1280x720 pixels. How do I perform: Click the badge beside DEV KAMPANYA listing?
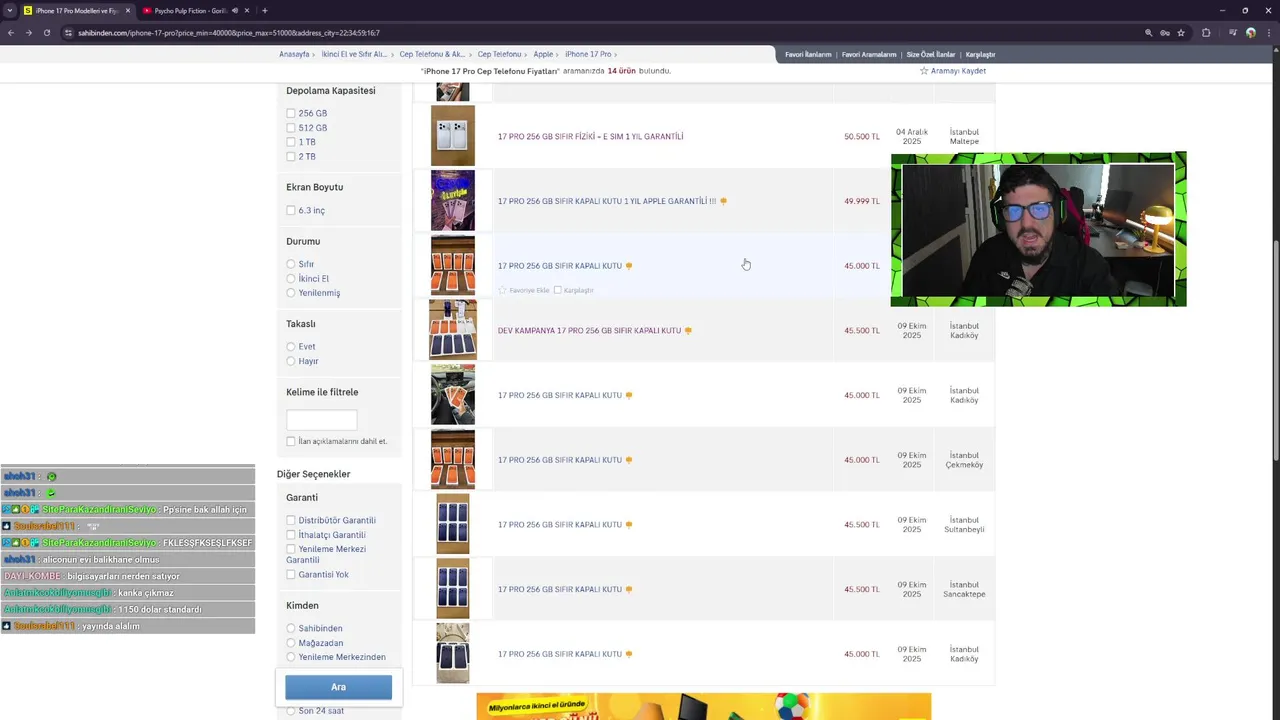point(688,330)
